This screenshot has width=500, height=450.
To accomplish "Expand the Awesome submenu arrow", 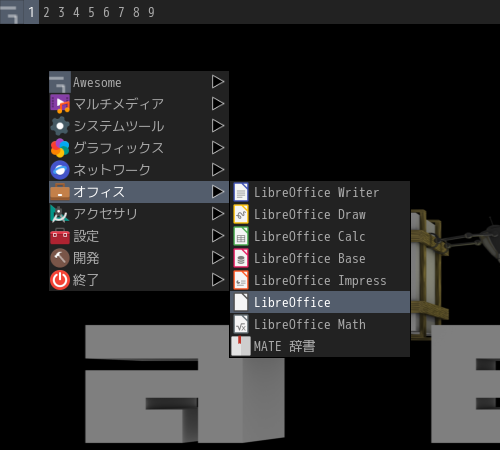I will tap(218, 82).
